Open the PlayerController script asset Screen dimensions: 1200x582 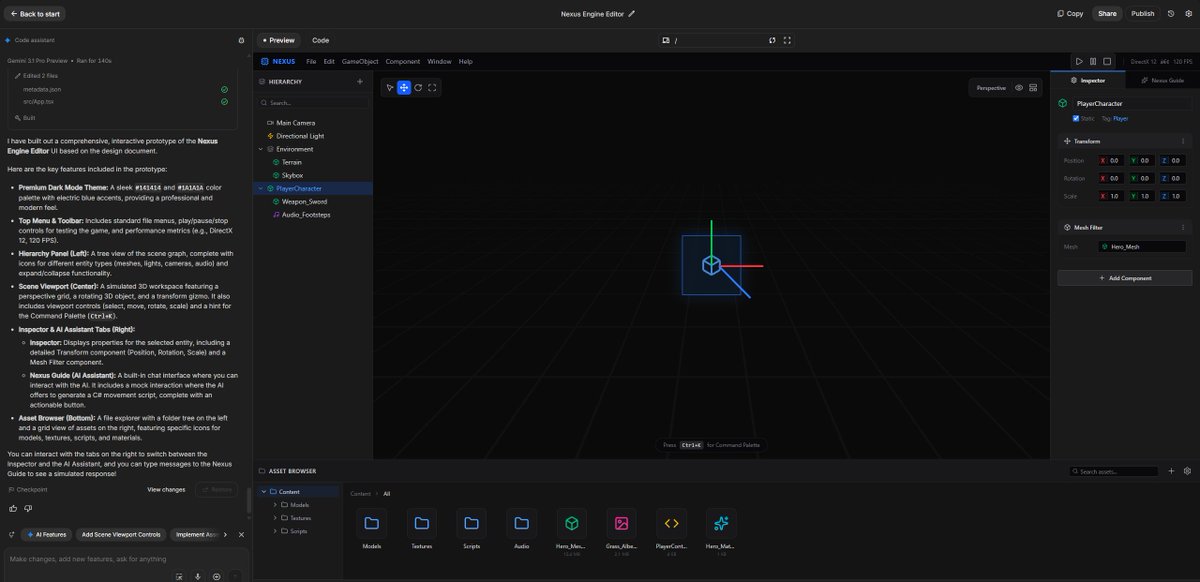[671, 523]
